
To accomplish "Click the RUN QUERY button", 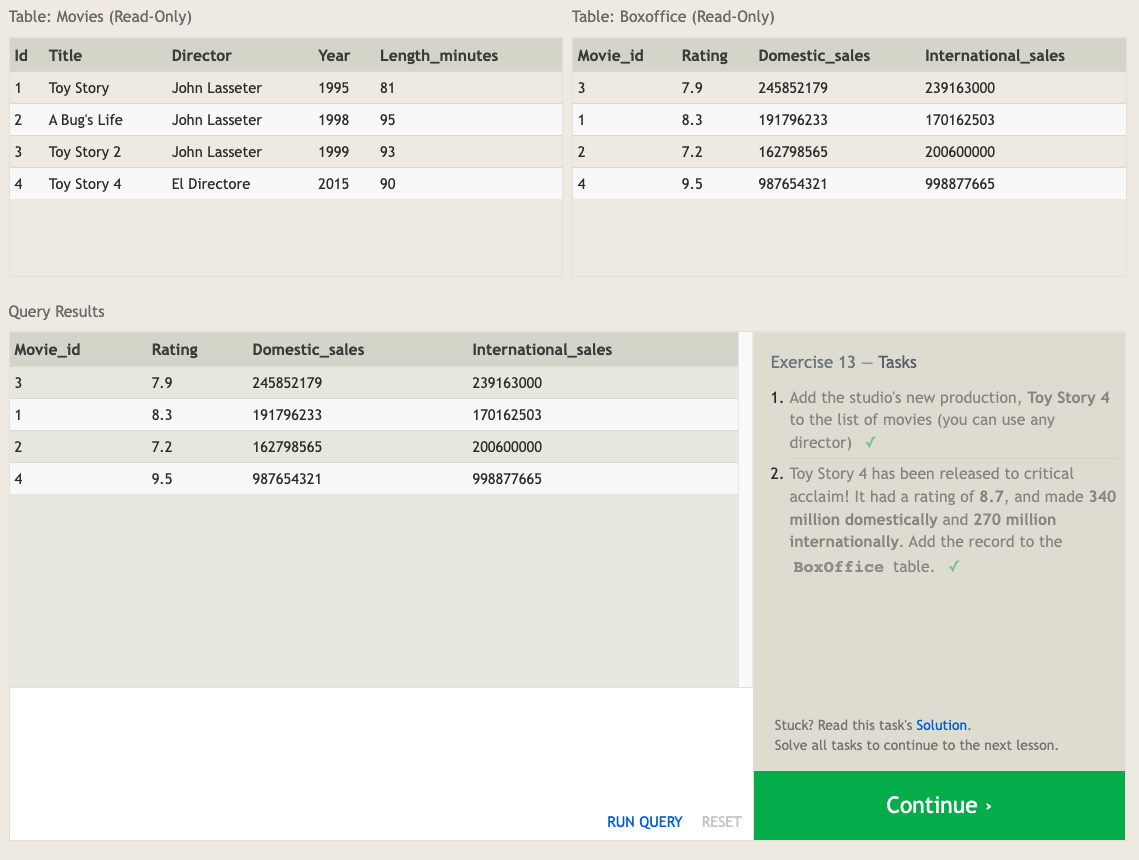I will tap(644, 822).
